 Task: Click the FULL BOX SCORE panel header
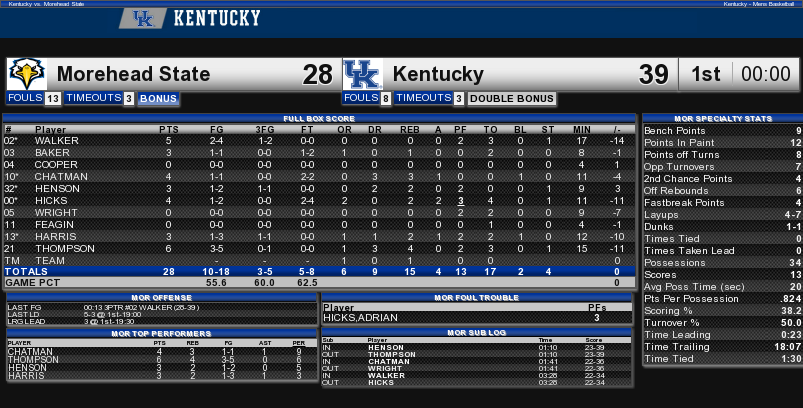coord(320,118)
